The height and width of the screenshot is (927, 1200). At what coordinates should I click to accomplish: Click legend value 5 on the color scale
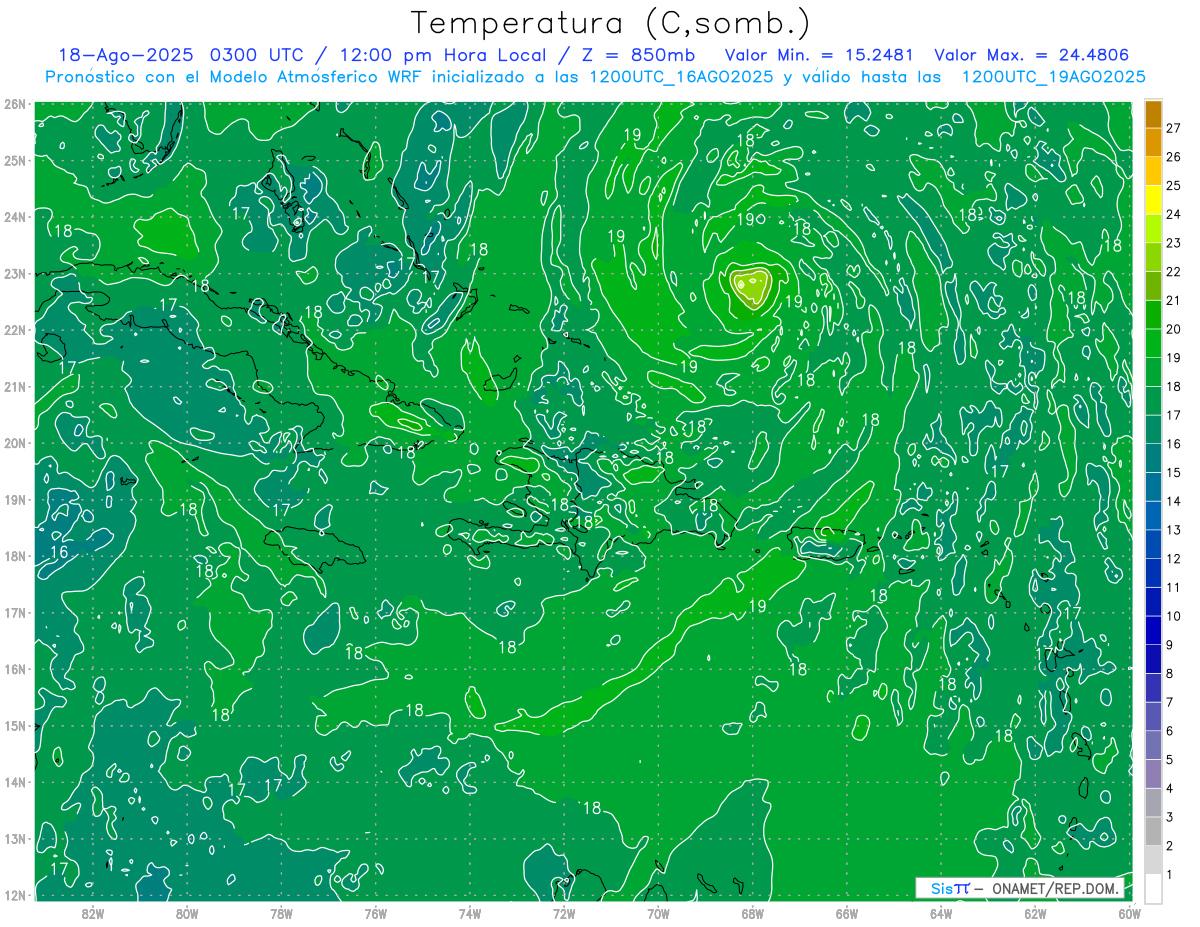pyautogui.click(x=1170, y=760)
